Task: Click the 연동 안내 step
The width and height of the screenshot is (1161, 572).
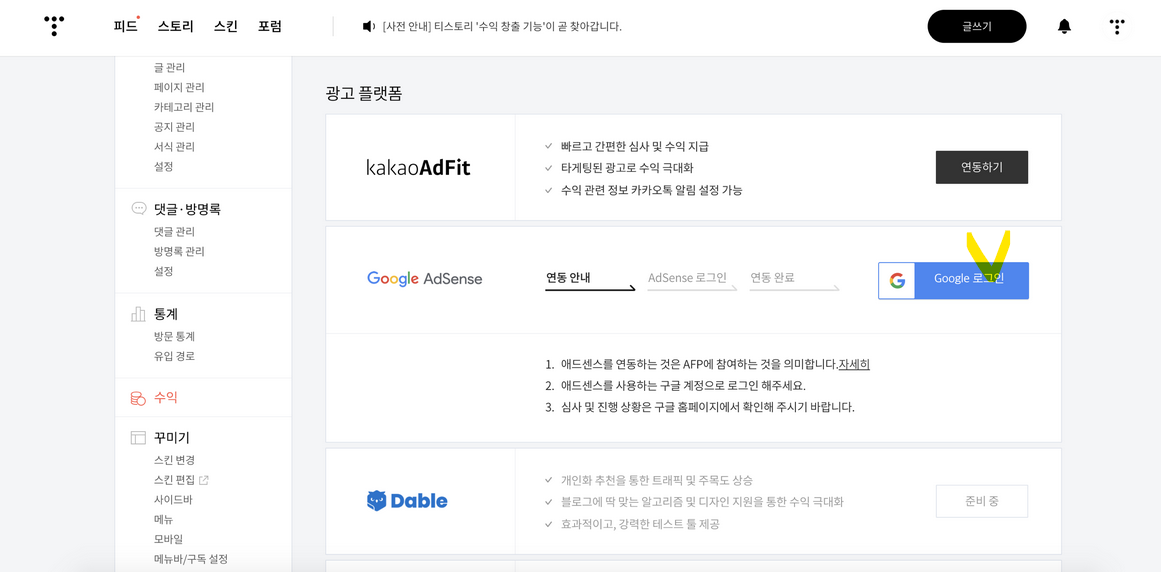Action: 568,278
